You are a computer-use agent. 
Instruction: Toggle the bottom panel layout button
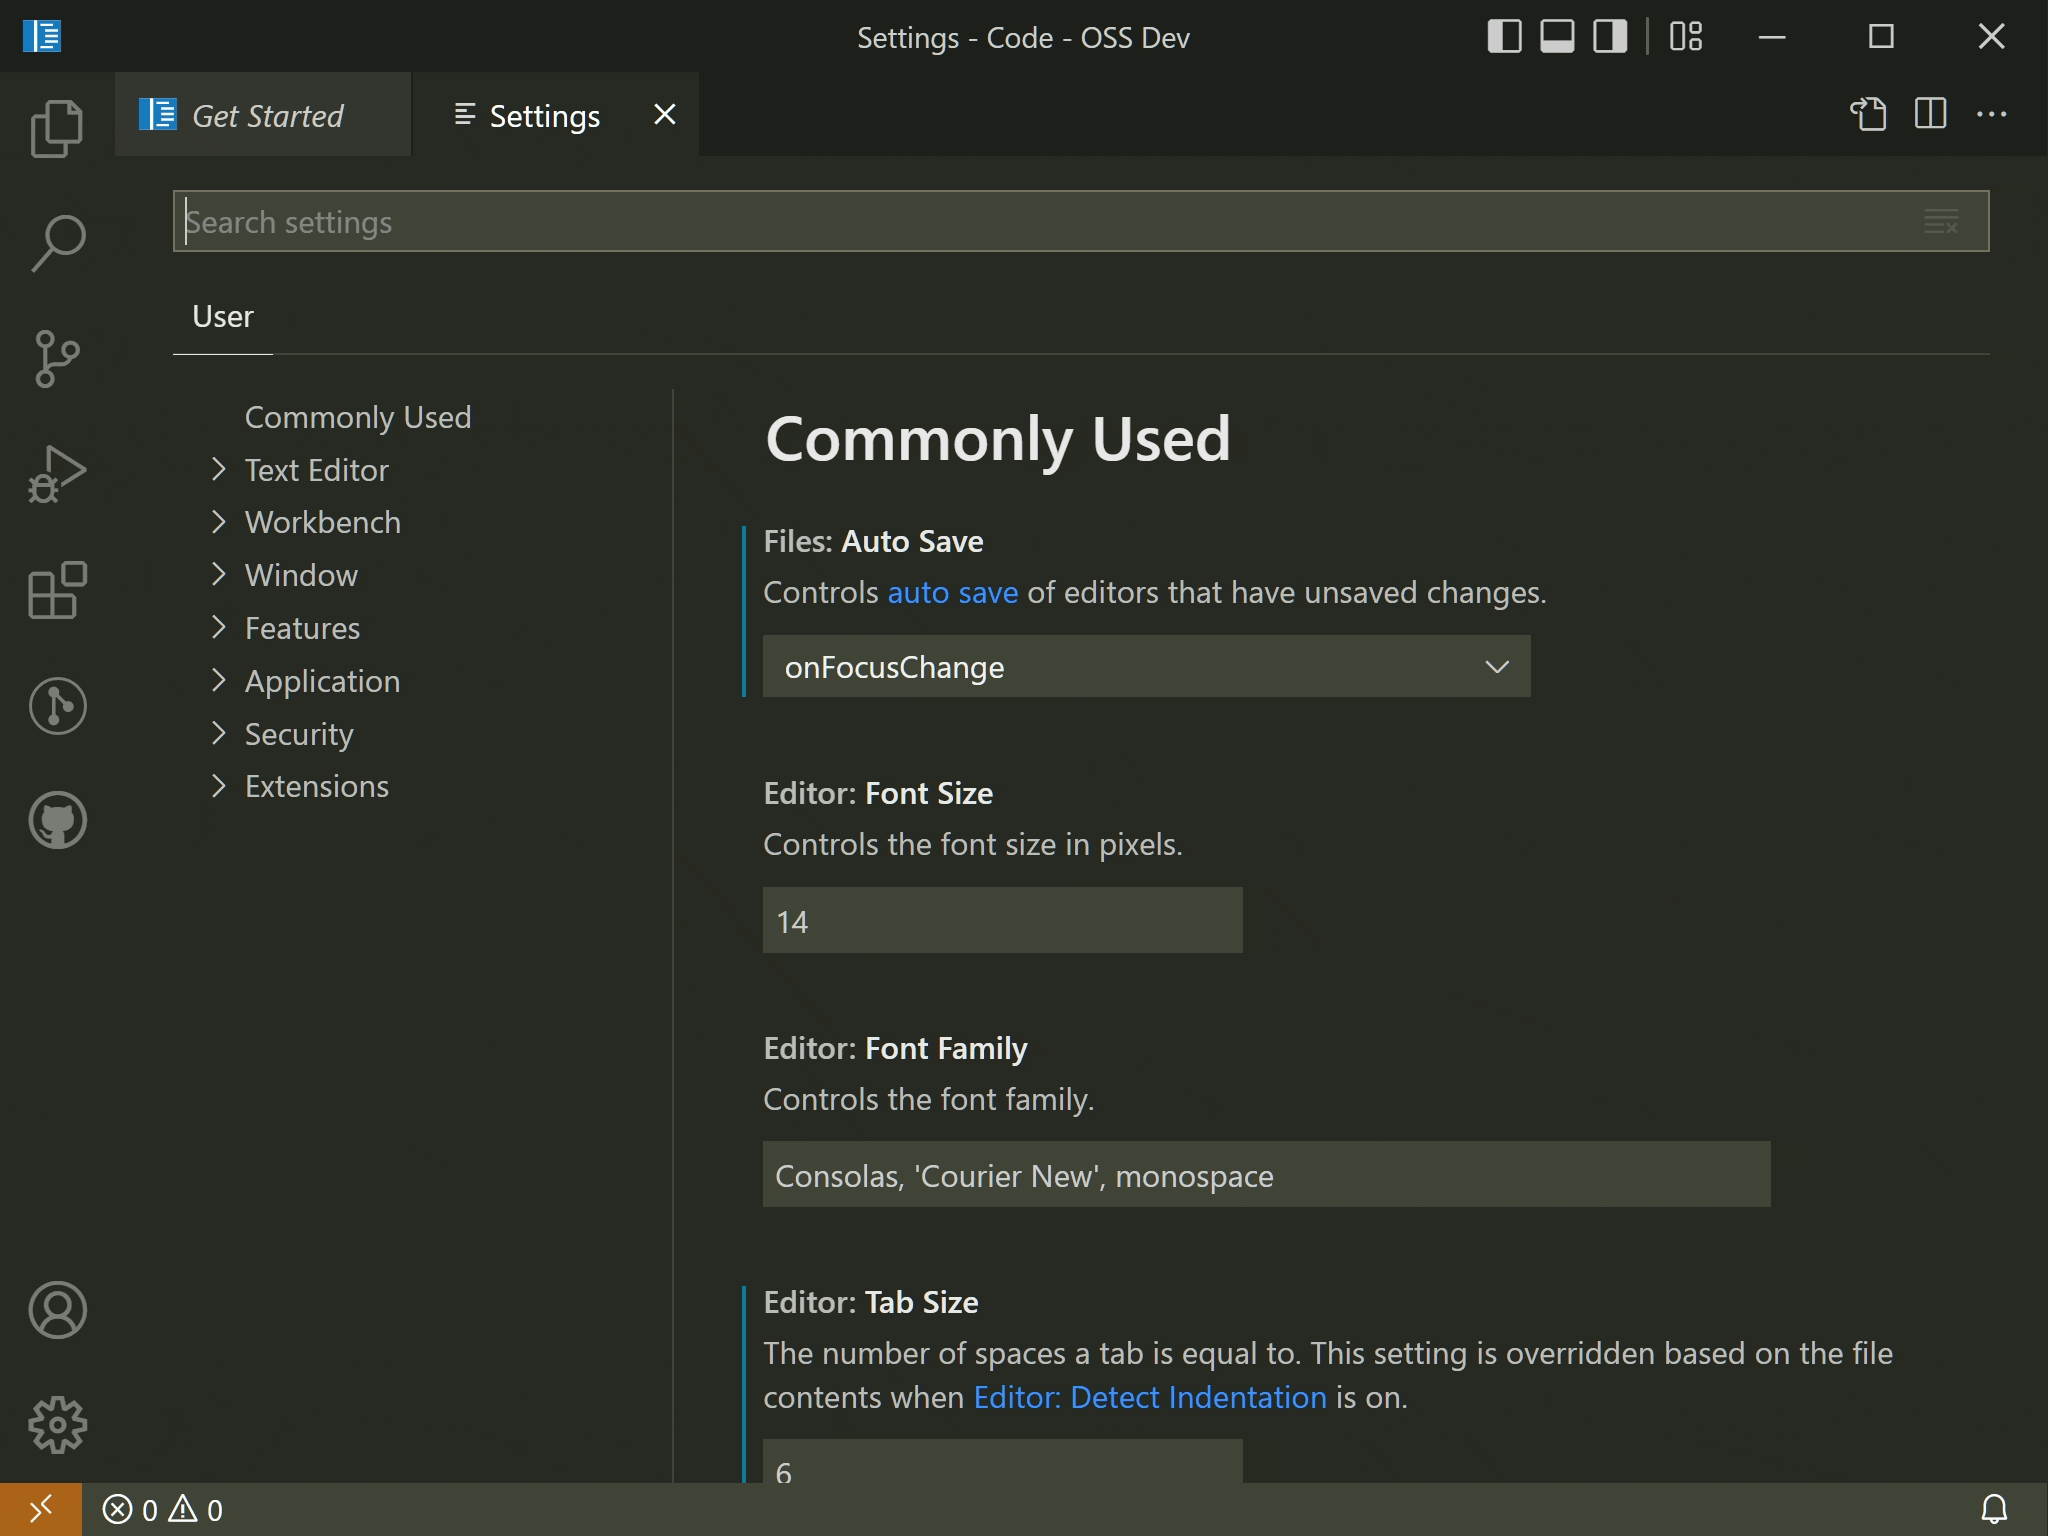coord(1557,37)
